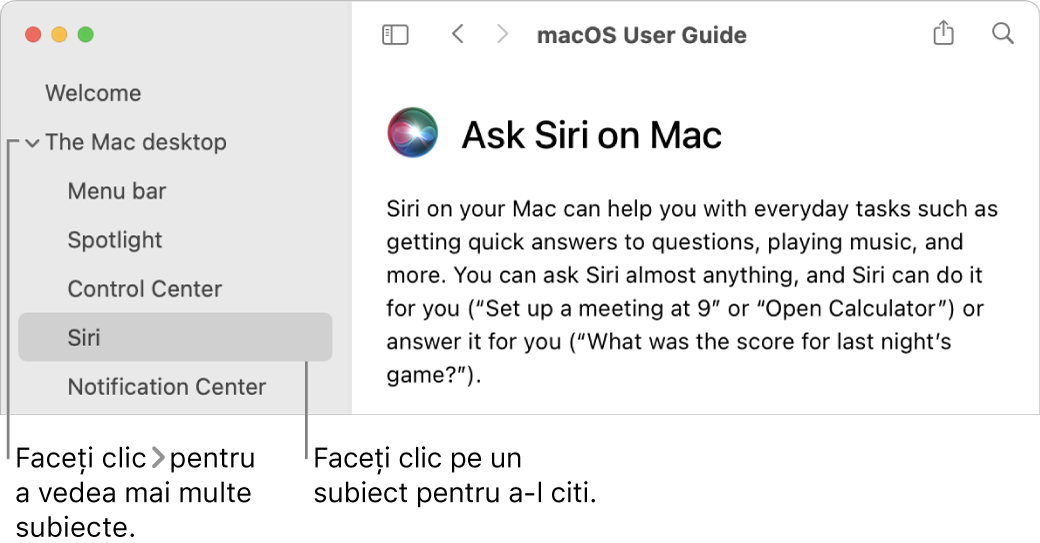Image resolution: width=1040 pixels, height=543 pixels.
Task: Maximize the window with green button
Action: pos(85,35)
